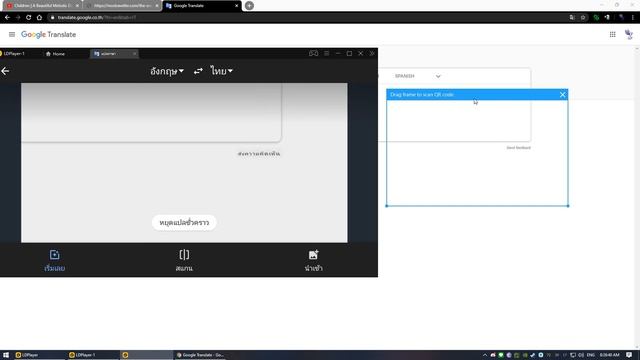Image resolution: width=640 pixels, height=360 pixels.
Task: Open the notification center
Action: 629,355
